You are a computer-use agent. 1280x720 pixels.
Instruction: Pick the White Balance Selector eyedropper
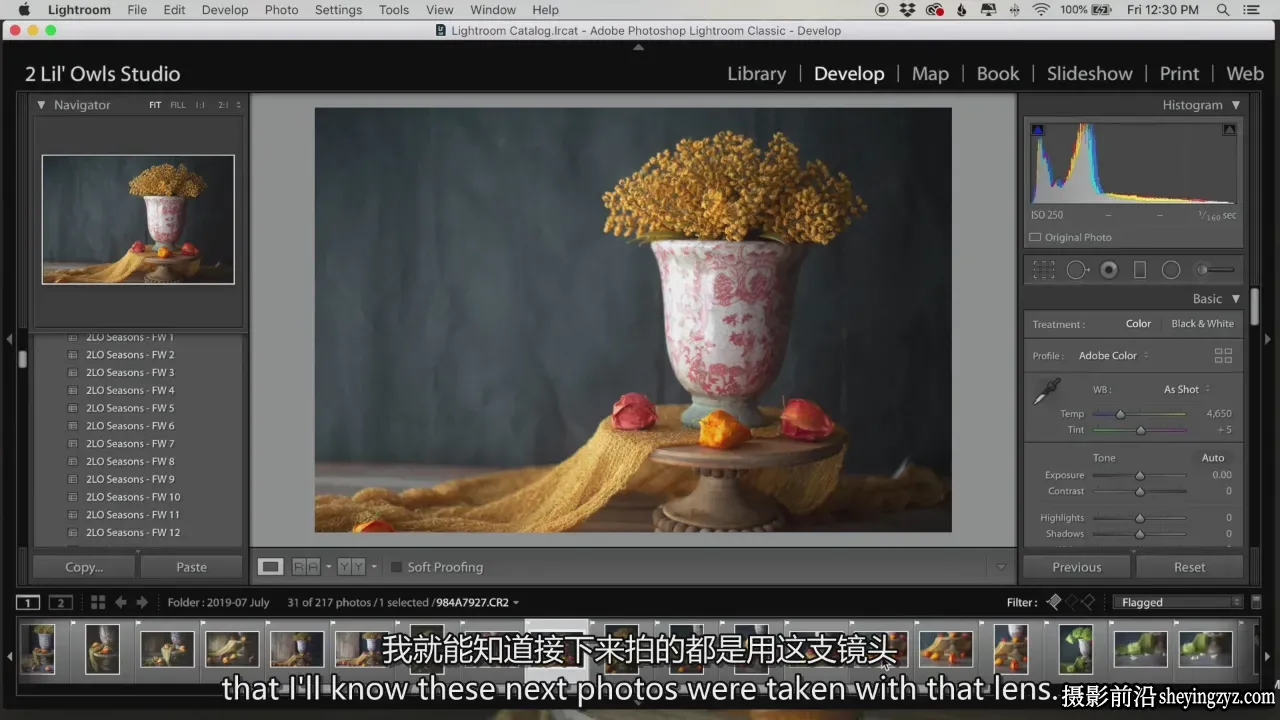(1046, 391)
